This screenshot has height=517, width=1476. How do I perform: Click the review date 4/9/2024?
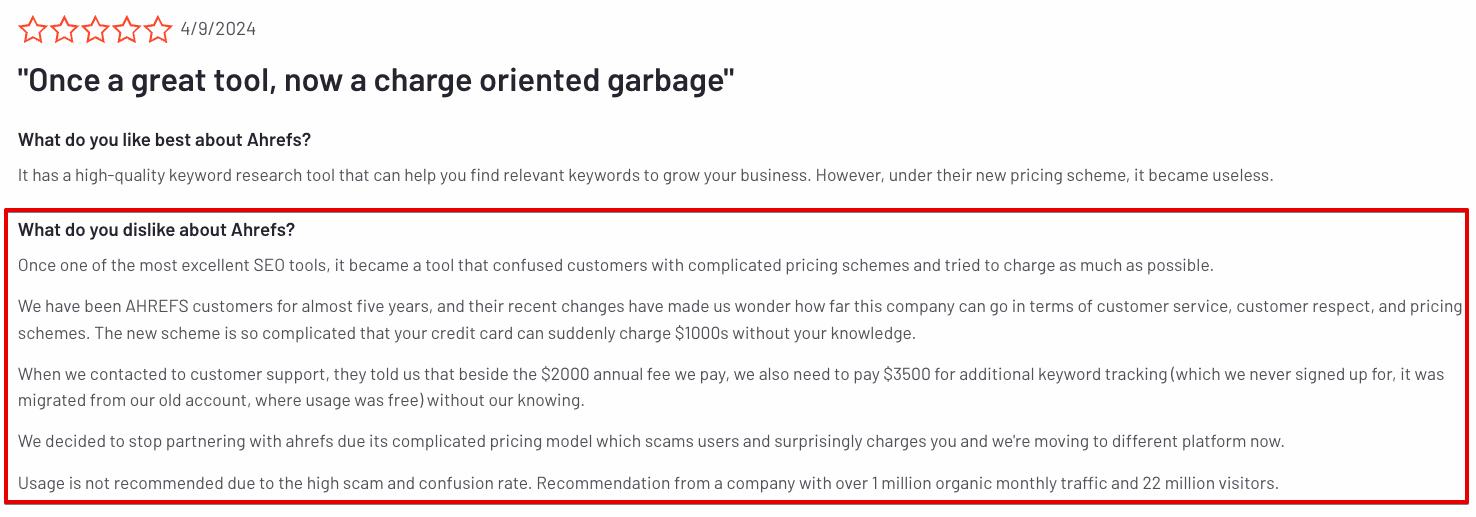[218, 29]
